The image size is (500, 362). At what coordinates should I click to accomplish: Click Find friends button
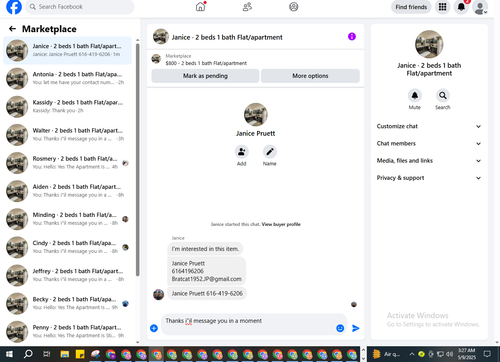click(411, 7)
